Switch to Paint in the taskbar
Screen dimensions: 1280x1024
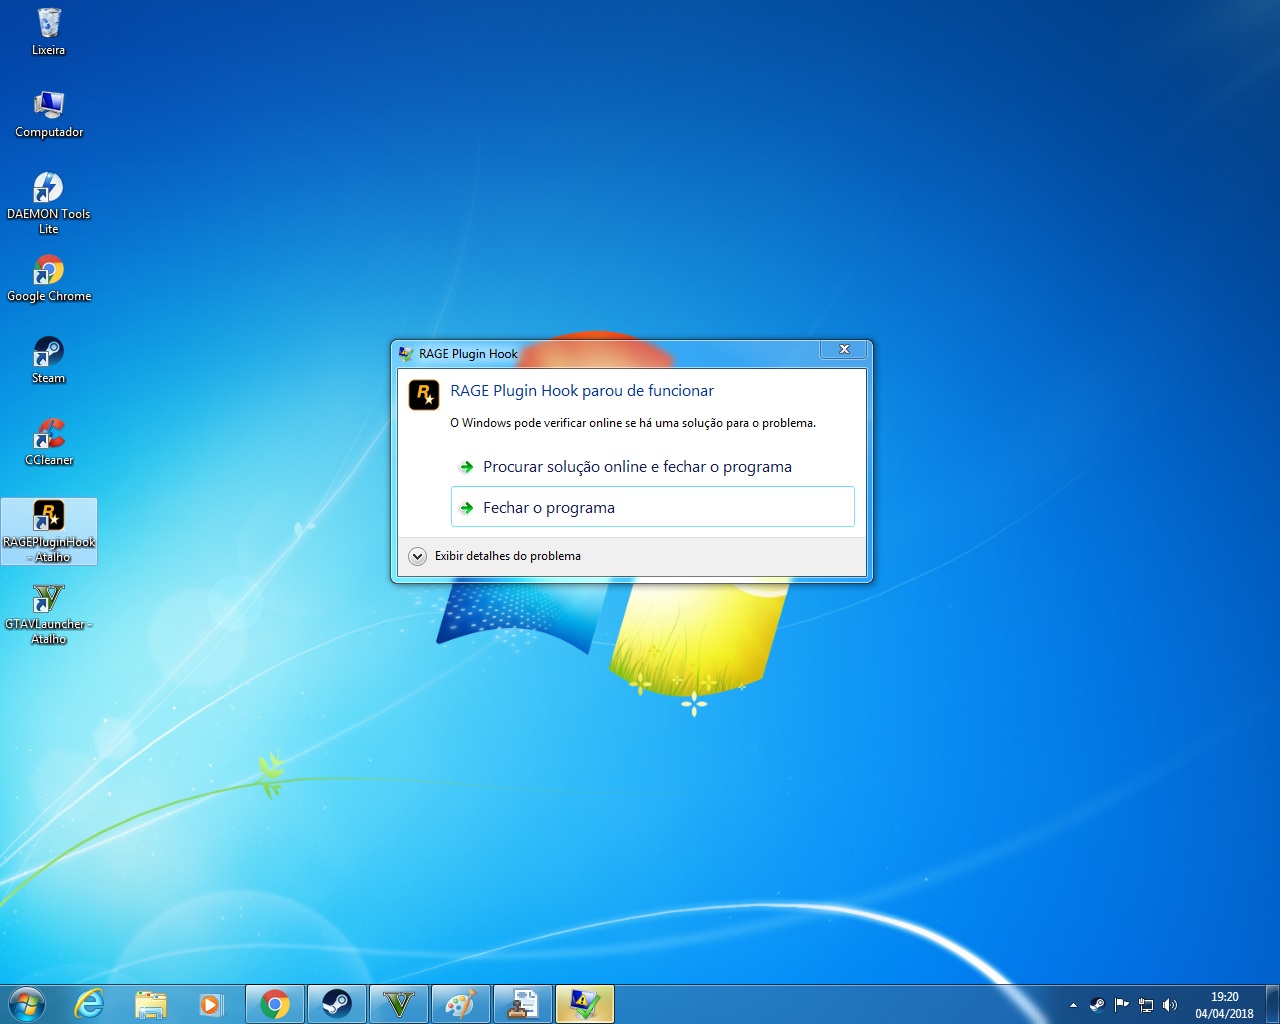tap(460, 1004)
